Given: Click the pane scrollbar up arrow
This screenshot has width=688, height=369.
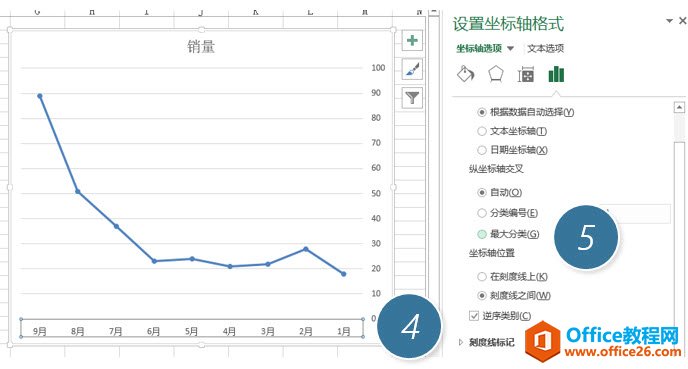Looking at the screenshot, I should point(679,107).
